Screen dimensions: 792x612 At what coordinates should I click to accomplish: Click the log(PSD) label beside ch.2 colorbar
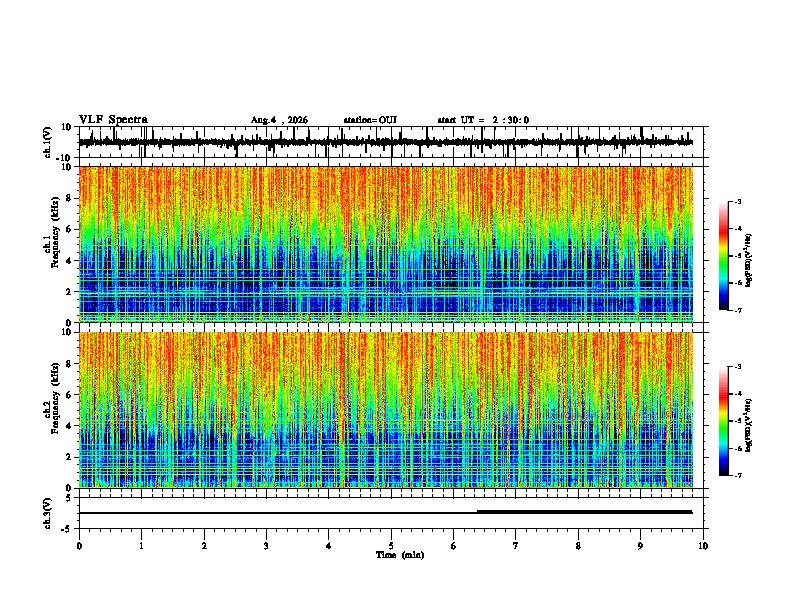pyautogui.click(x=748, y=426)
